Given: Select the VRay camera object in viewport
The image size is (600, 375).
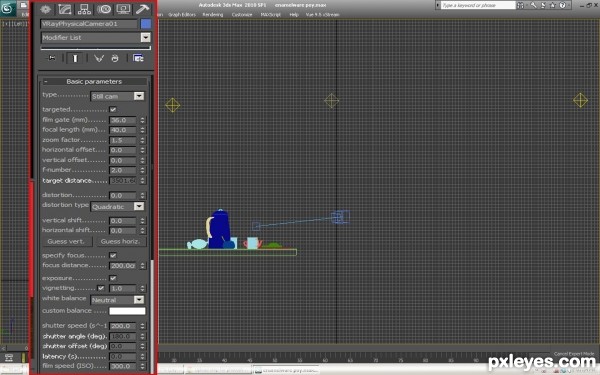Looking at the screenshot, I should (340, 217).
